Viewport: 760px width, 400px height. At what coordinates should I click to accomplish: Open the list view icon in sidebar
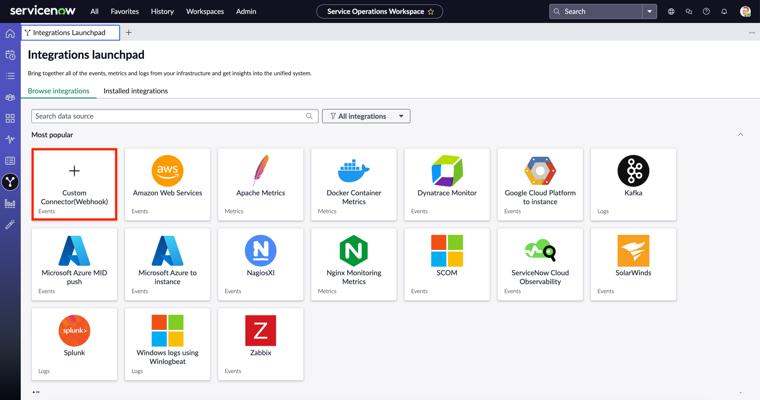[x=10, y=76]
